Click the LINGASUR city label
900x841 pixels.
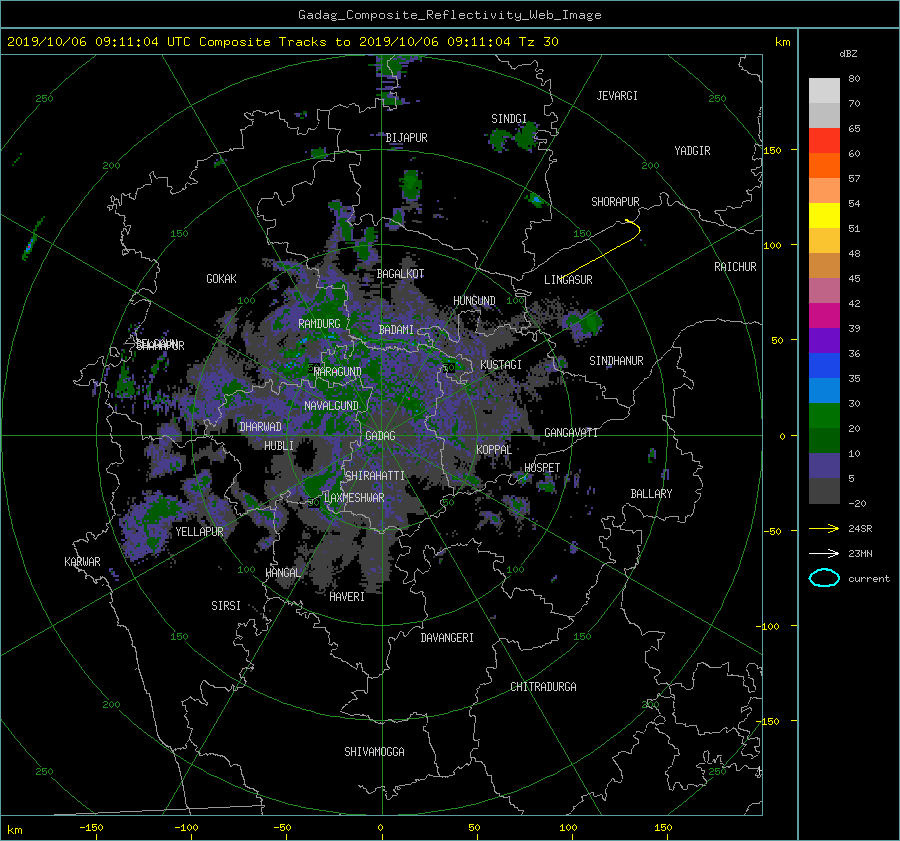coord(568,280)
